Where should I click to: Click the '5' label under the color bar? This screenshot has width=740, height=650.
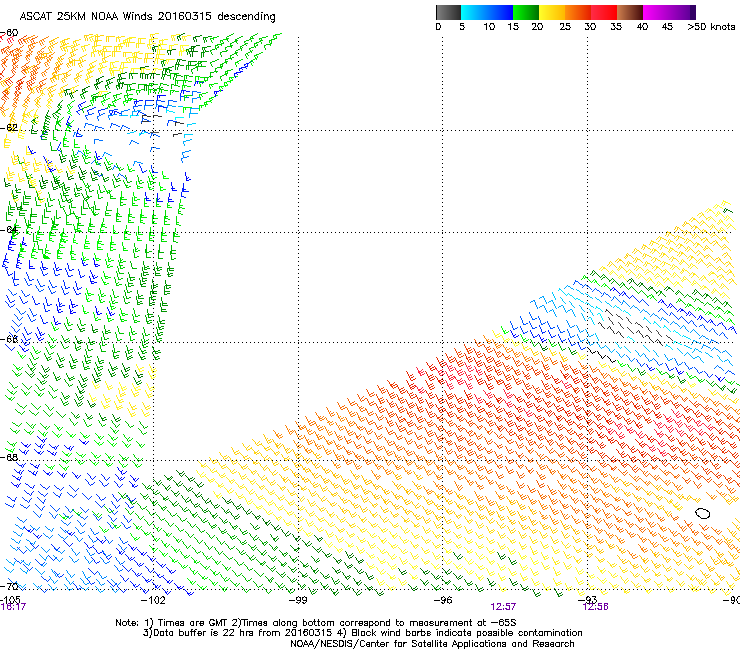(462, 27)
